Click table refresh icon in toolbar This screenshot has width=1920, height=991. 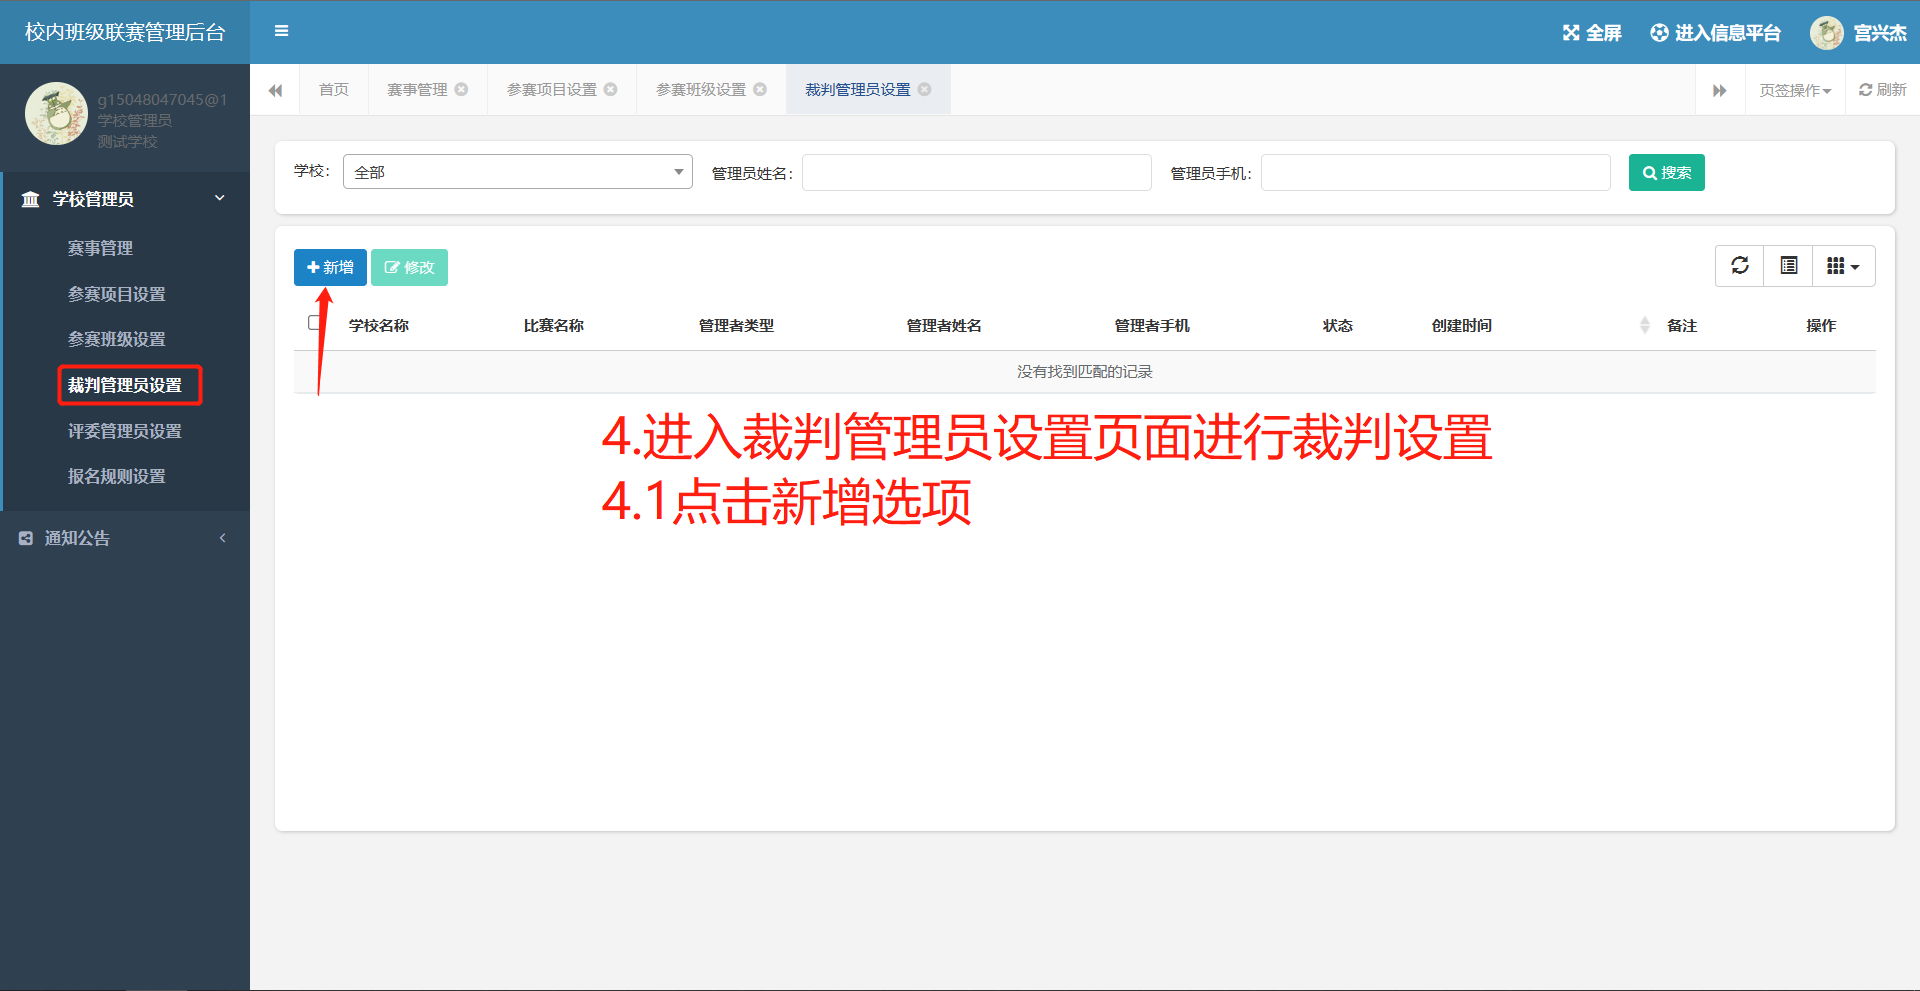pos(1740,266)
